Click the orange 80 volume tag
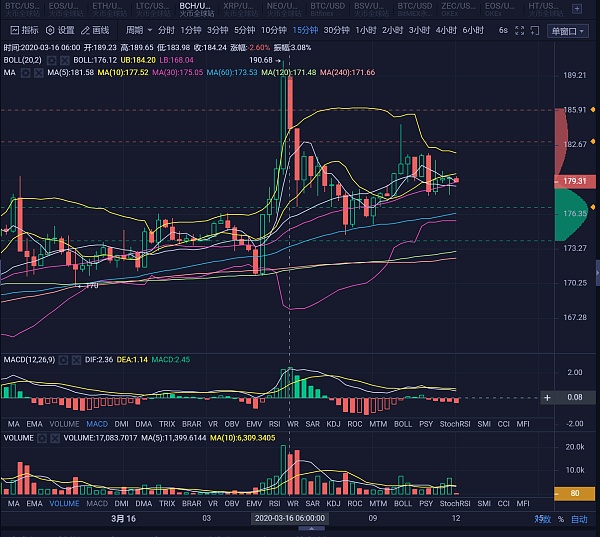 pyautogui.click(x=575, y=493)
